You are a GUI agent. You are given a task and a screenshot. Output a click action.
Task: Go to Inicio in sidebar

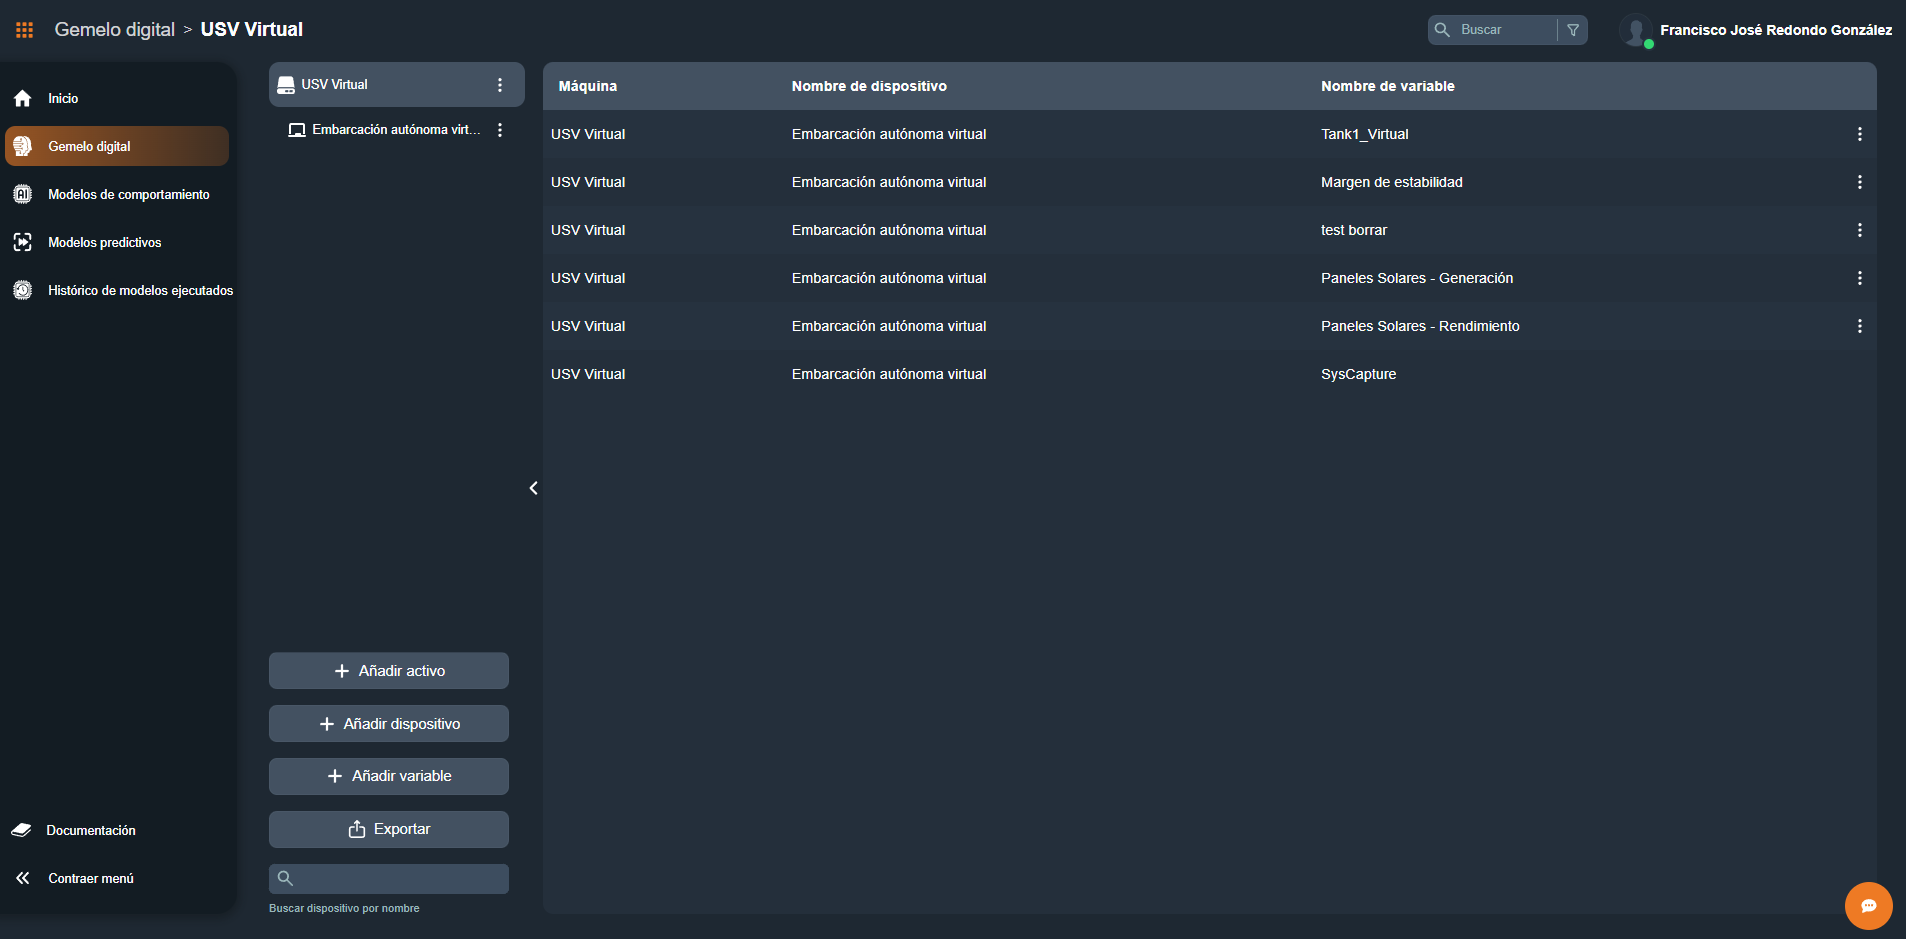tap(63, 98)
